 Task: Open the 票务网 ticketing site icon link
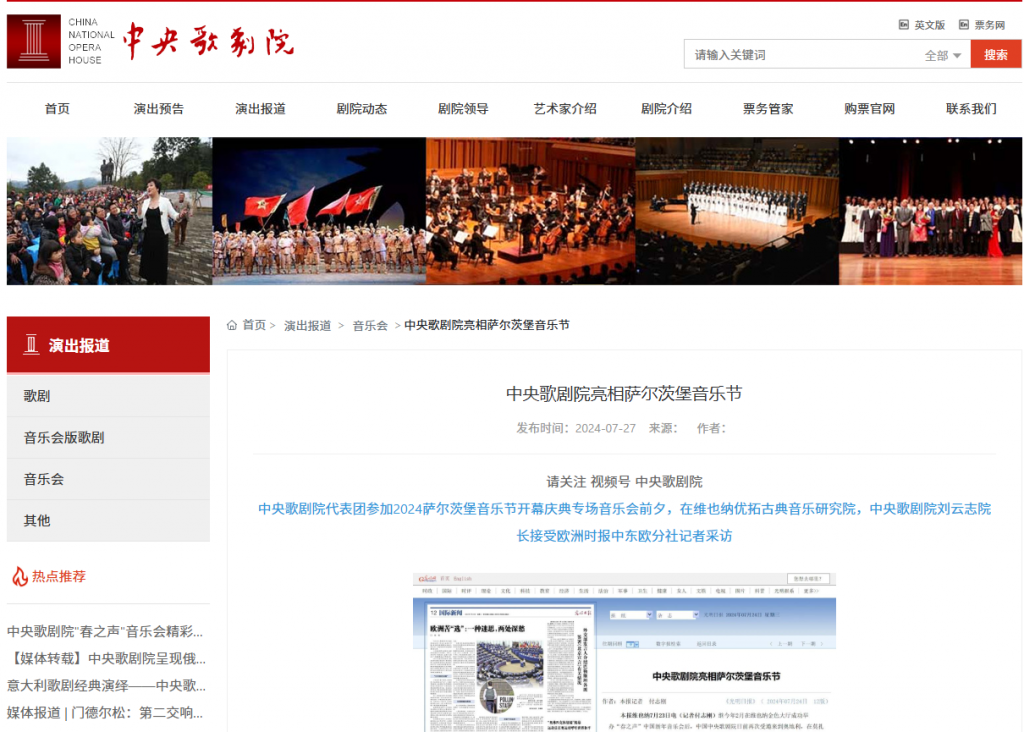pyautogui.click(x=964, y=25)
